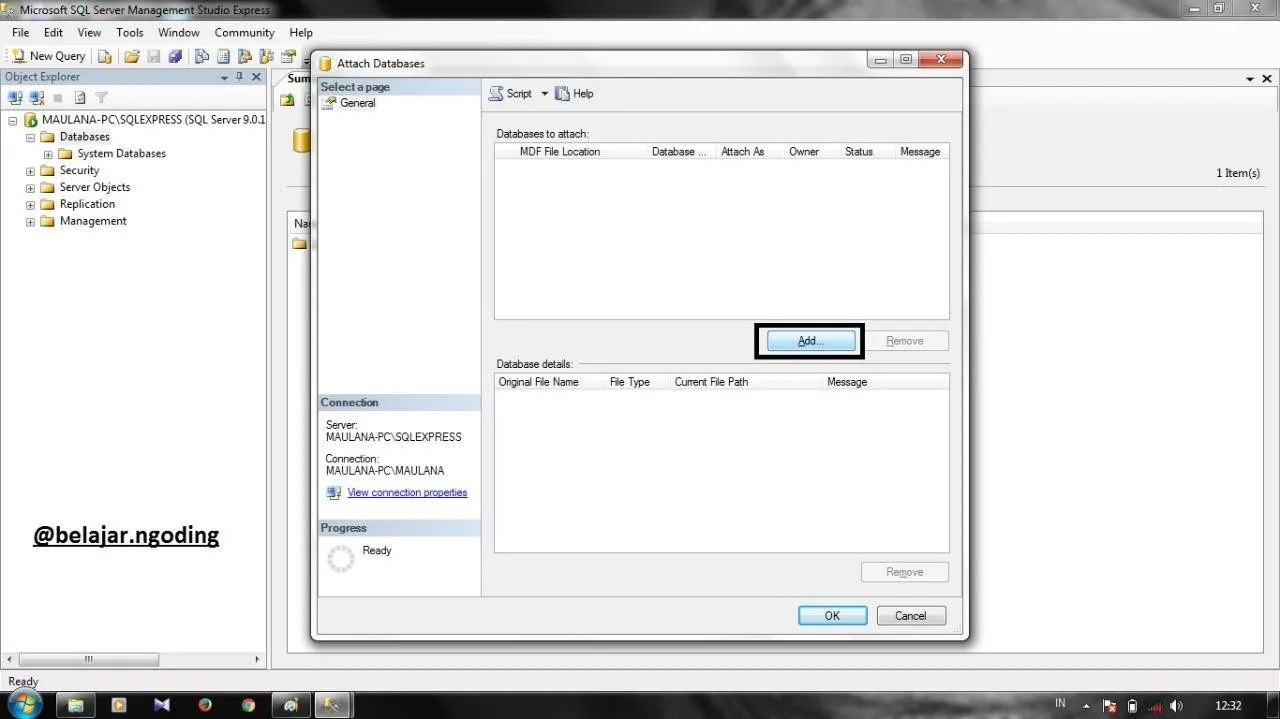Viewport: 1280px width, 719px height.
Task: Click the Summary toolbar icon
Action: [x=223, y=56]
